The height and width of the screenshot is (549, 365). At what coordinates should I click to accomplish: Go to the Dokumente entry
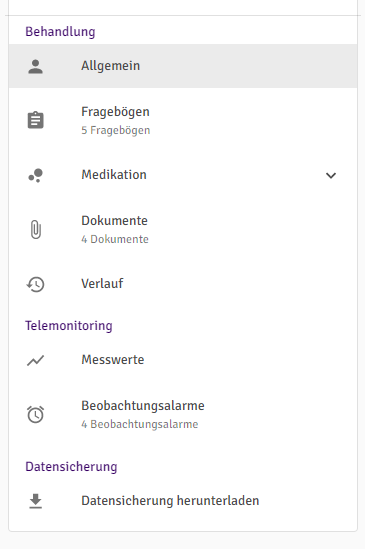click(x=114, y=221)
